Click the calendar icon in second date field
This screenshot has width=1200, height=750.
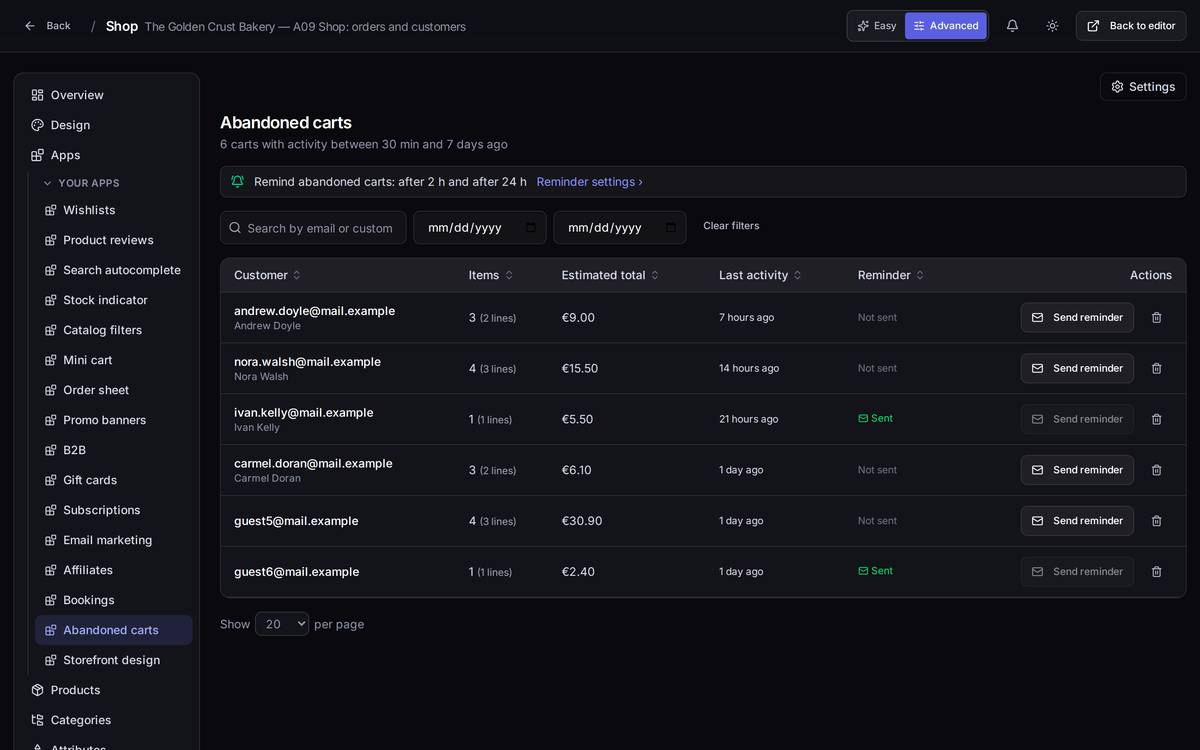[670, 228]
